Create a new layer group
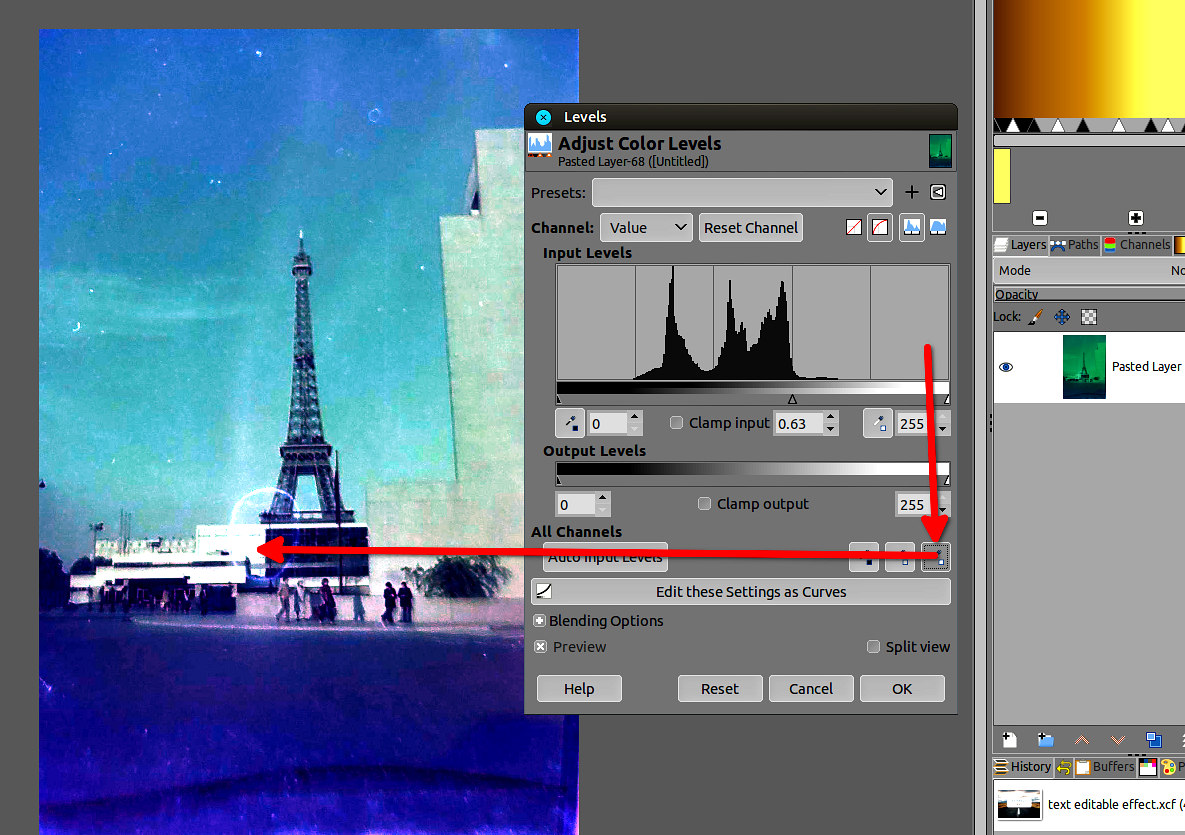The height and width of the screenshot is (835, 1185). pyautogui.click(x=1045, y=739)
